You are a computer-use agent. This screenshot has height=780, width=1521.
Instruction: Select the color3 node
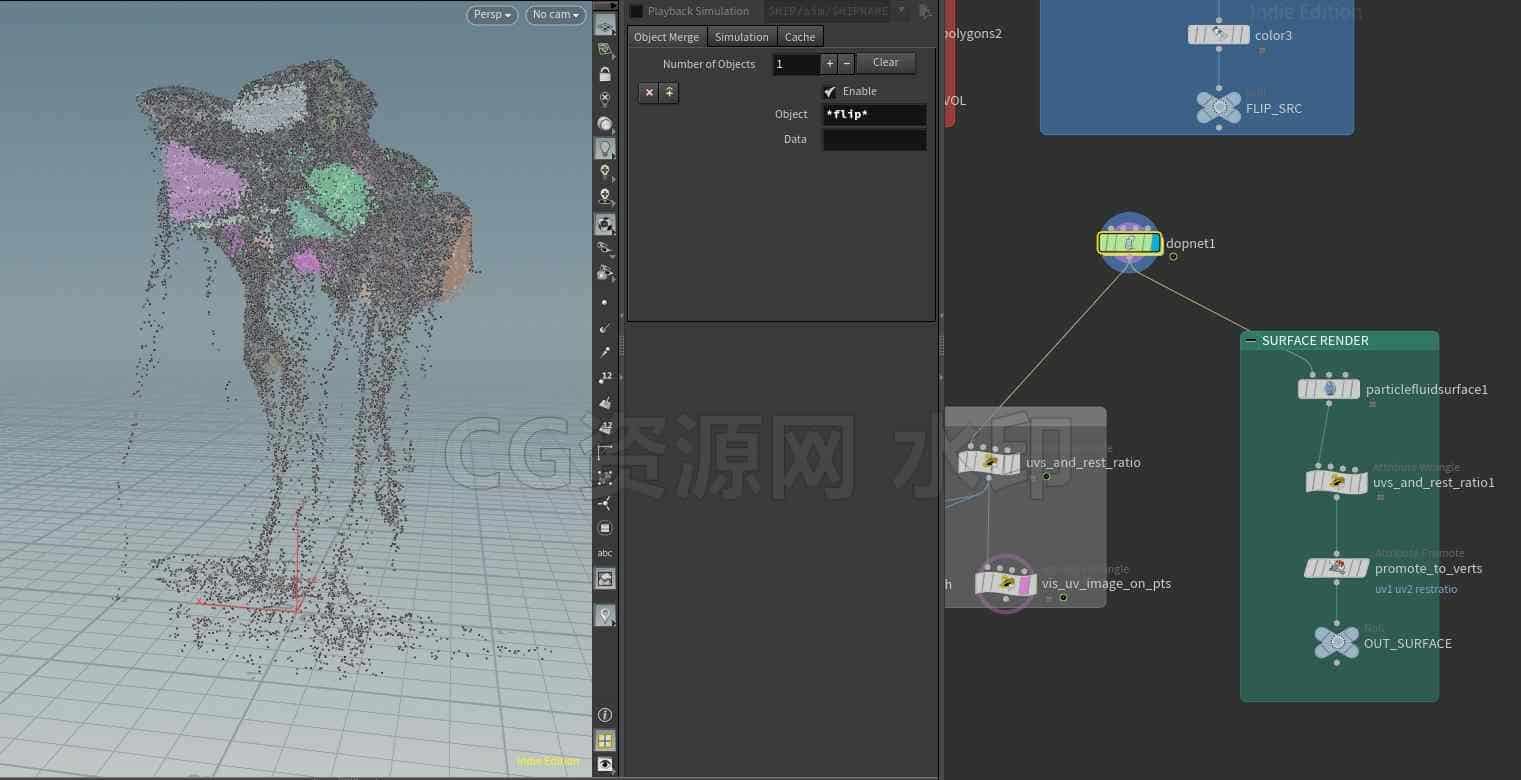(x=1219, y=35)
